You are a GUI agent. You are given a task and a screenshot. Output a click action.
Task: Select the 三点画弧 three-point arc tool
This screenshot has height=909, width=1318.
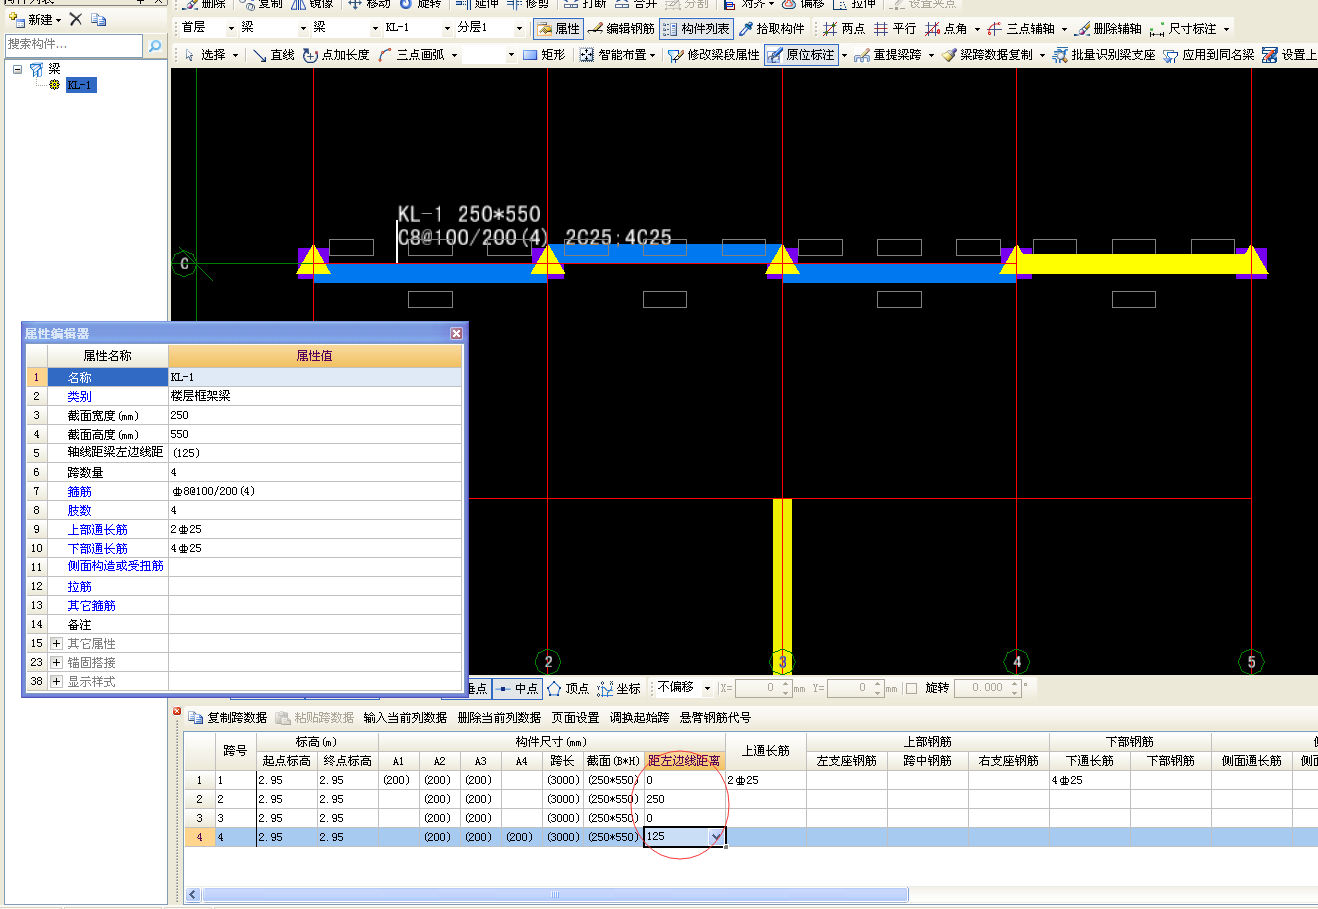[x=411, y=54]
